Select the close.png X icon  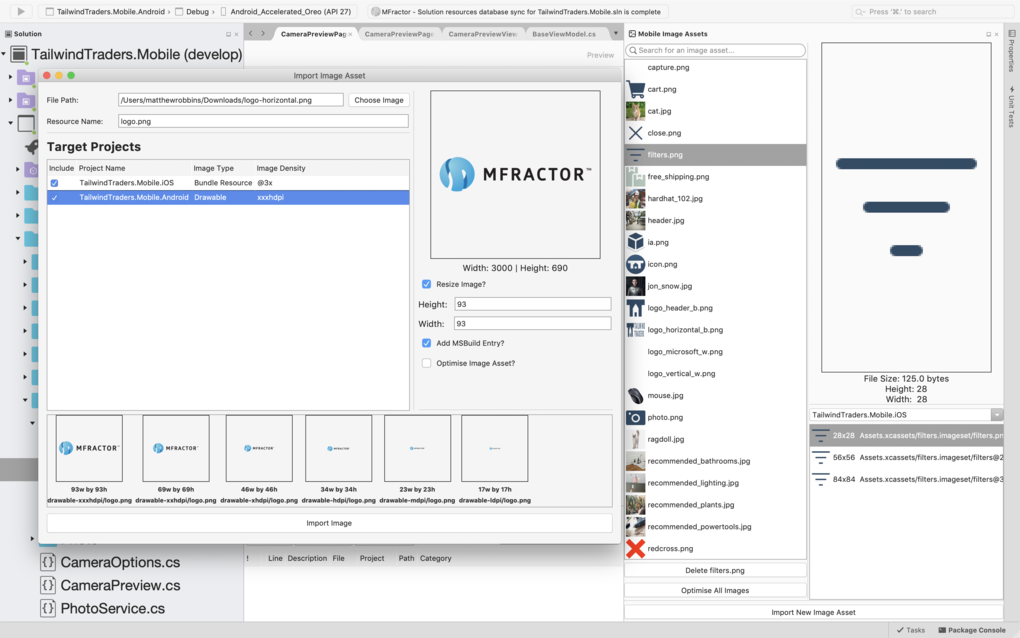pyautogui.click(x=636, y=133)
